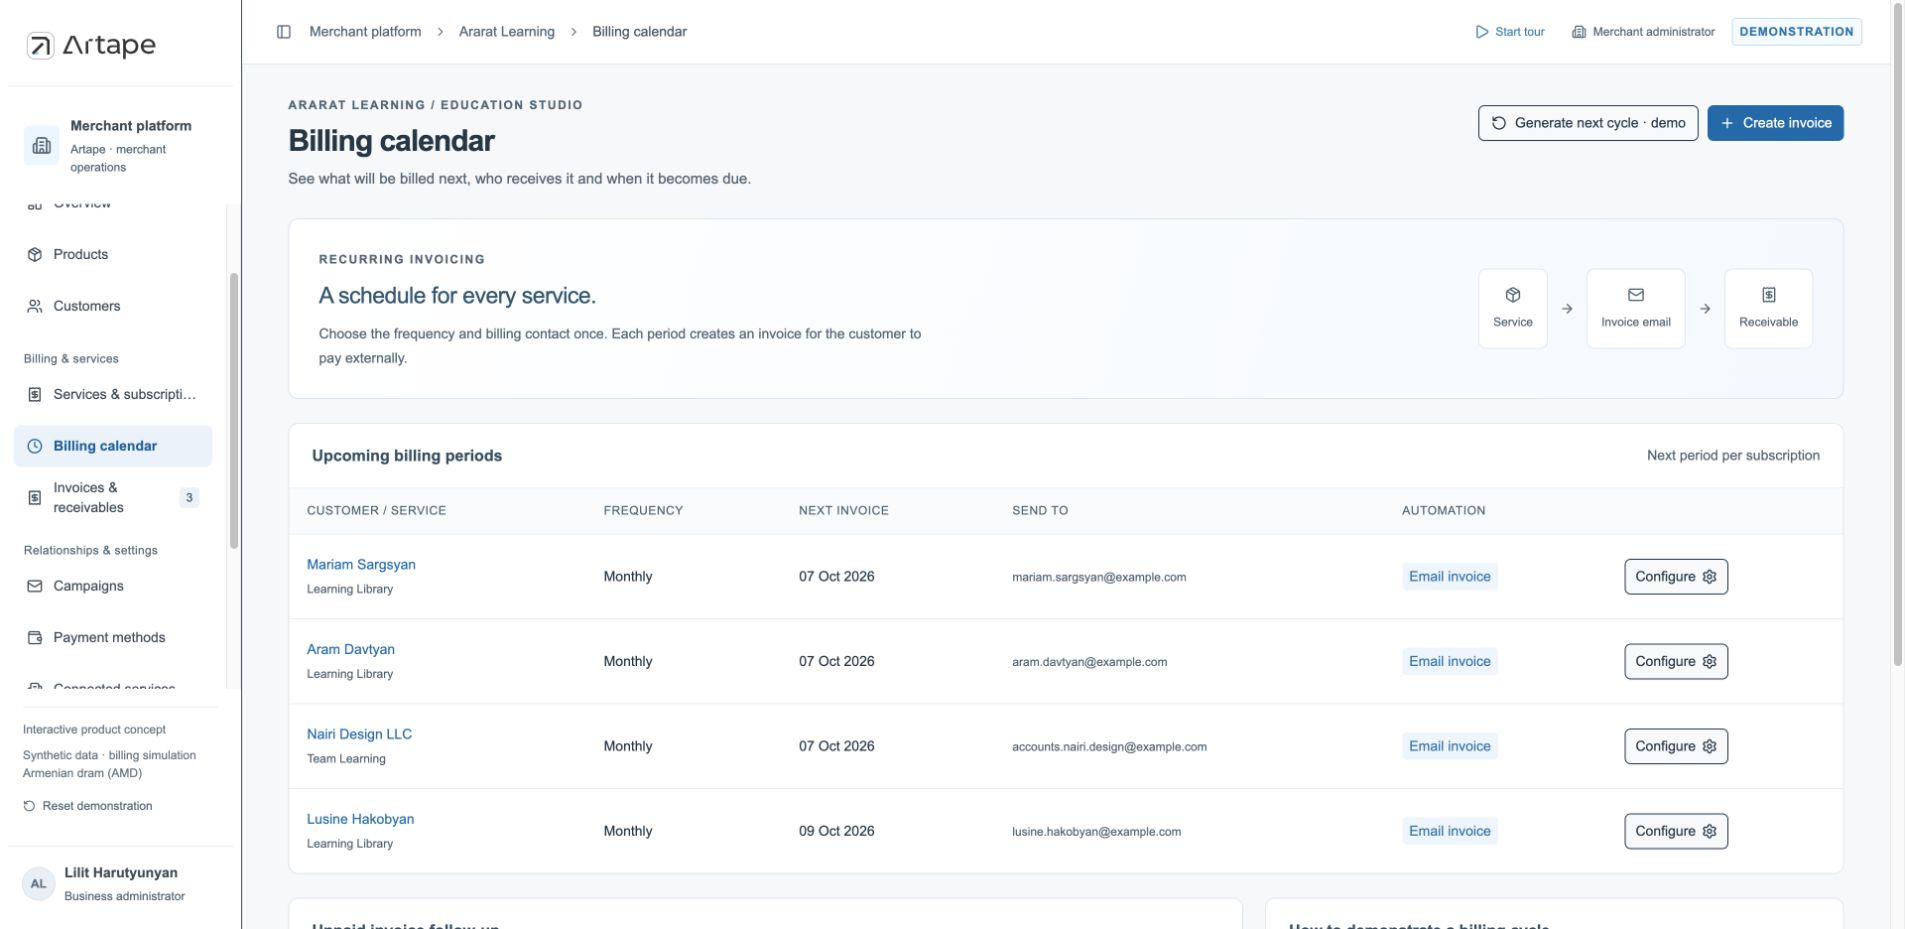Click the Merchant platform building icon in sidebar
The image size is (1905, 929).
(x=41, y=146)
